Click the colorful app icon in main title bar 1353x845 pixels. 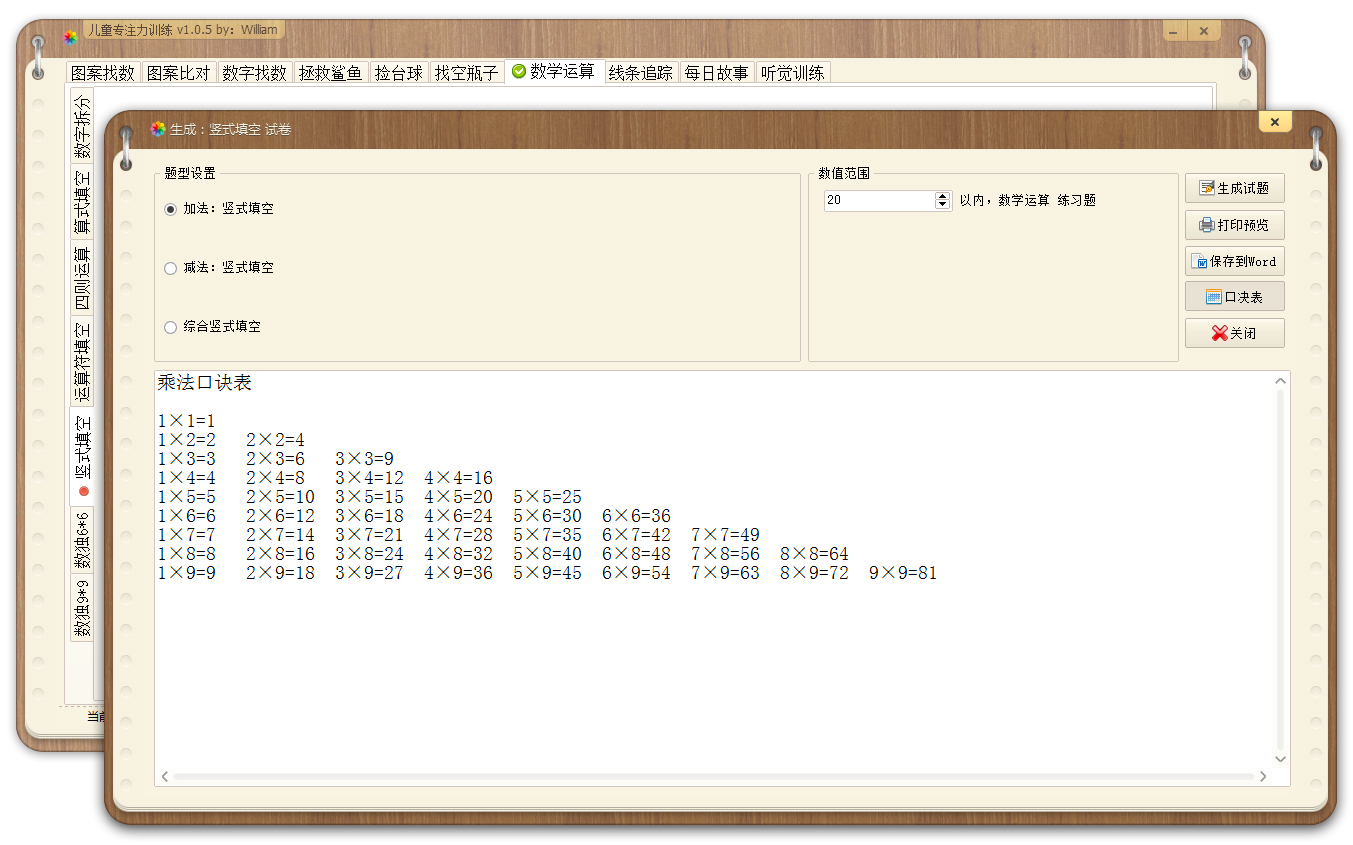click(x=69, y=35)
